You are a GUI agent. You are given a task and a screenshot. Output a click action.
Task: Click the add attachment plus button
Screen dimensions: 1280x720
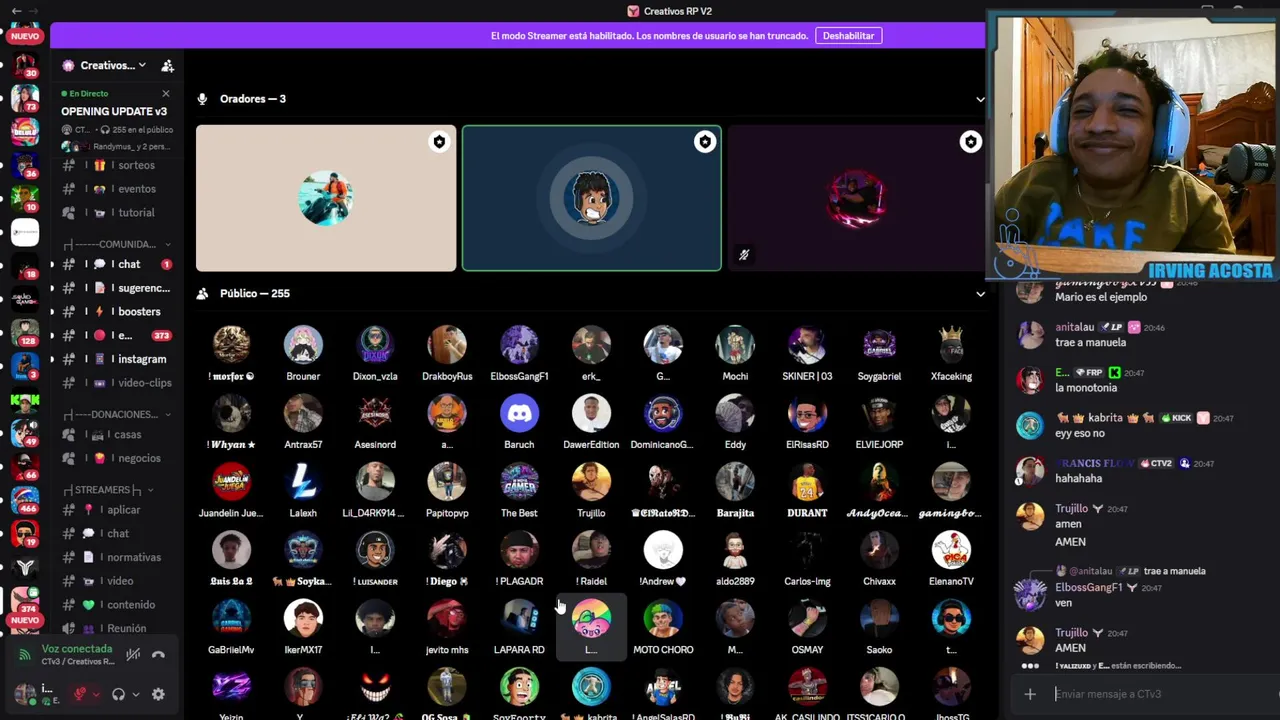[x=1030, y=694]
